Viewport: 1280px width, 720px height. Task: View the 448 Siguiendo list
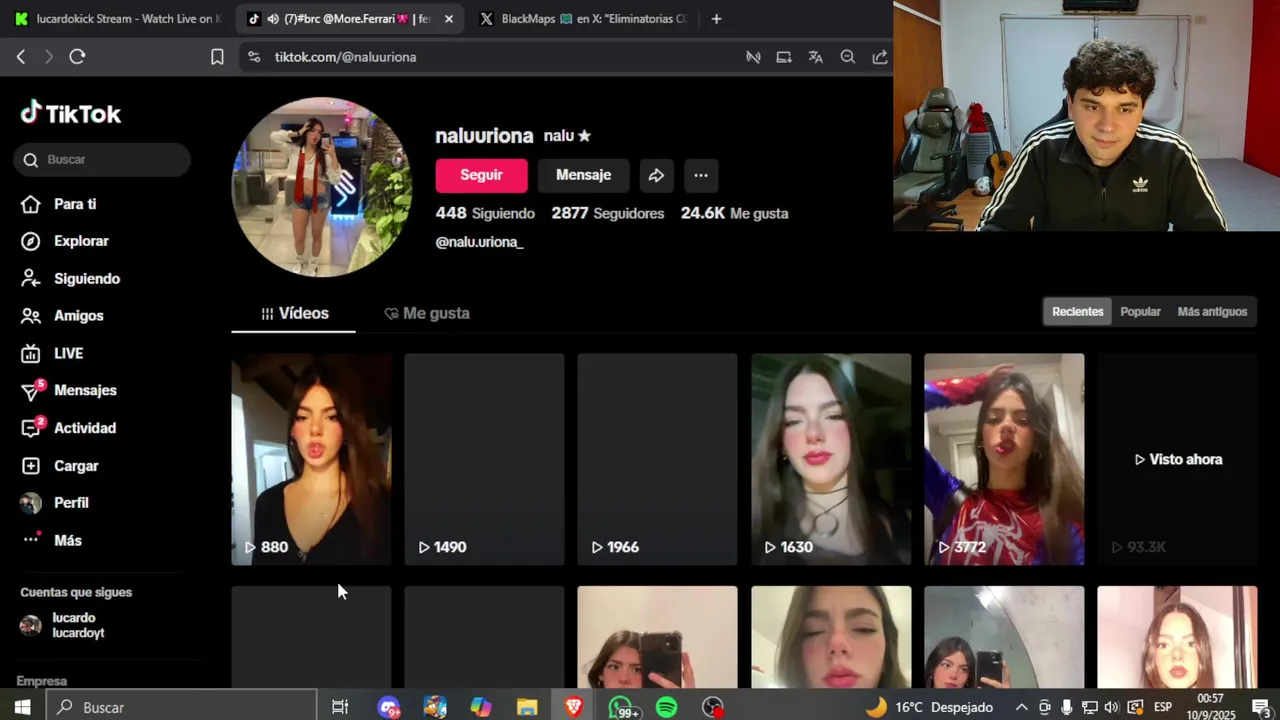[485, 213]
